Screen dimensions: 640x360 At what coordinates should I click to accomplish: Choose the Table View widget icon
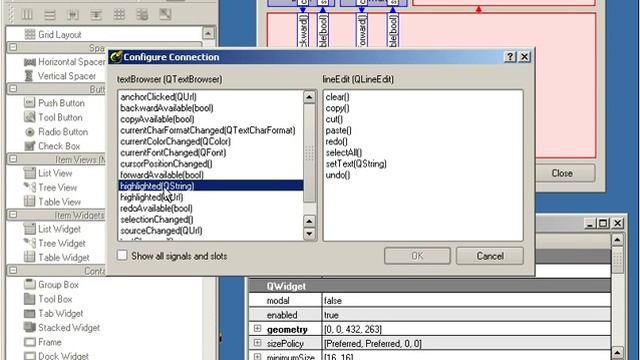tap(29, 201)
